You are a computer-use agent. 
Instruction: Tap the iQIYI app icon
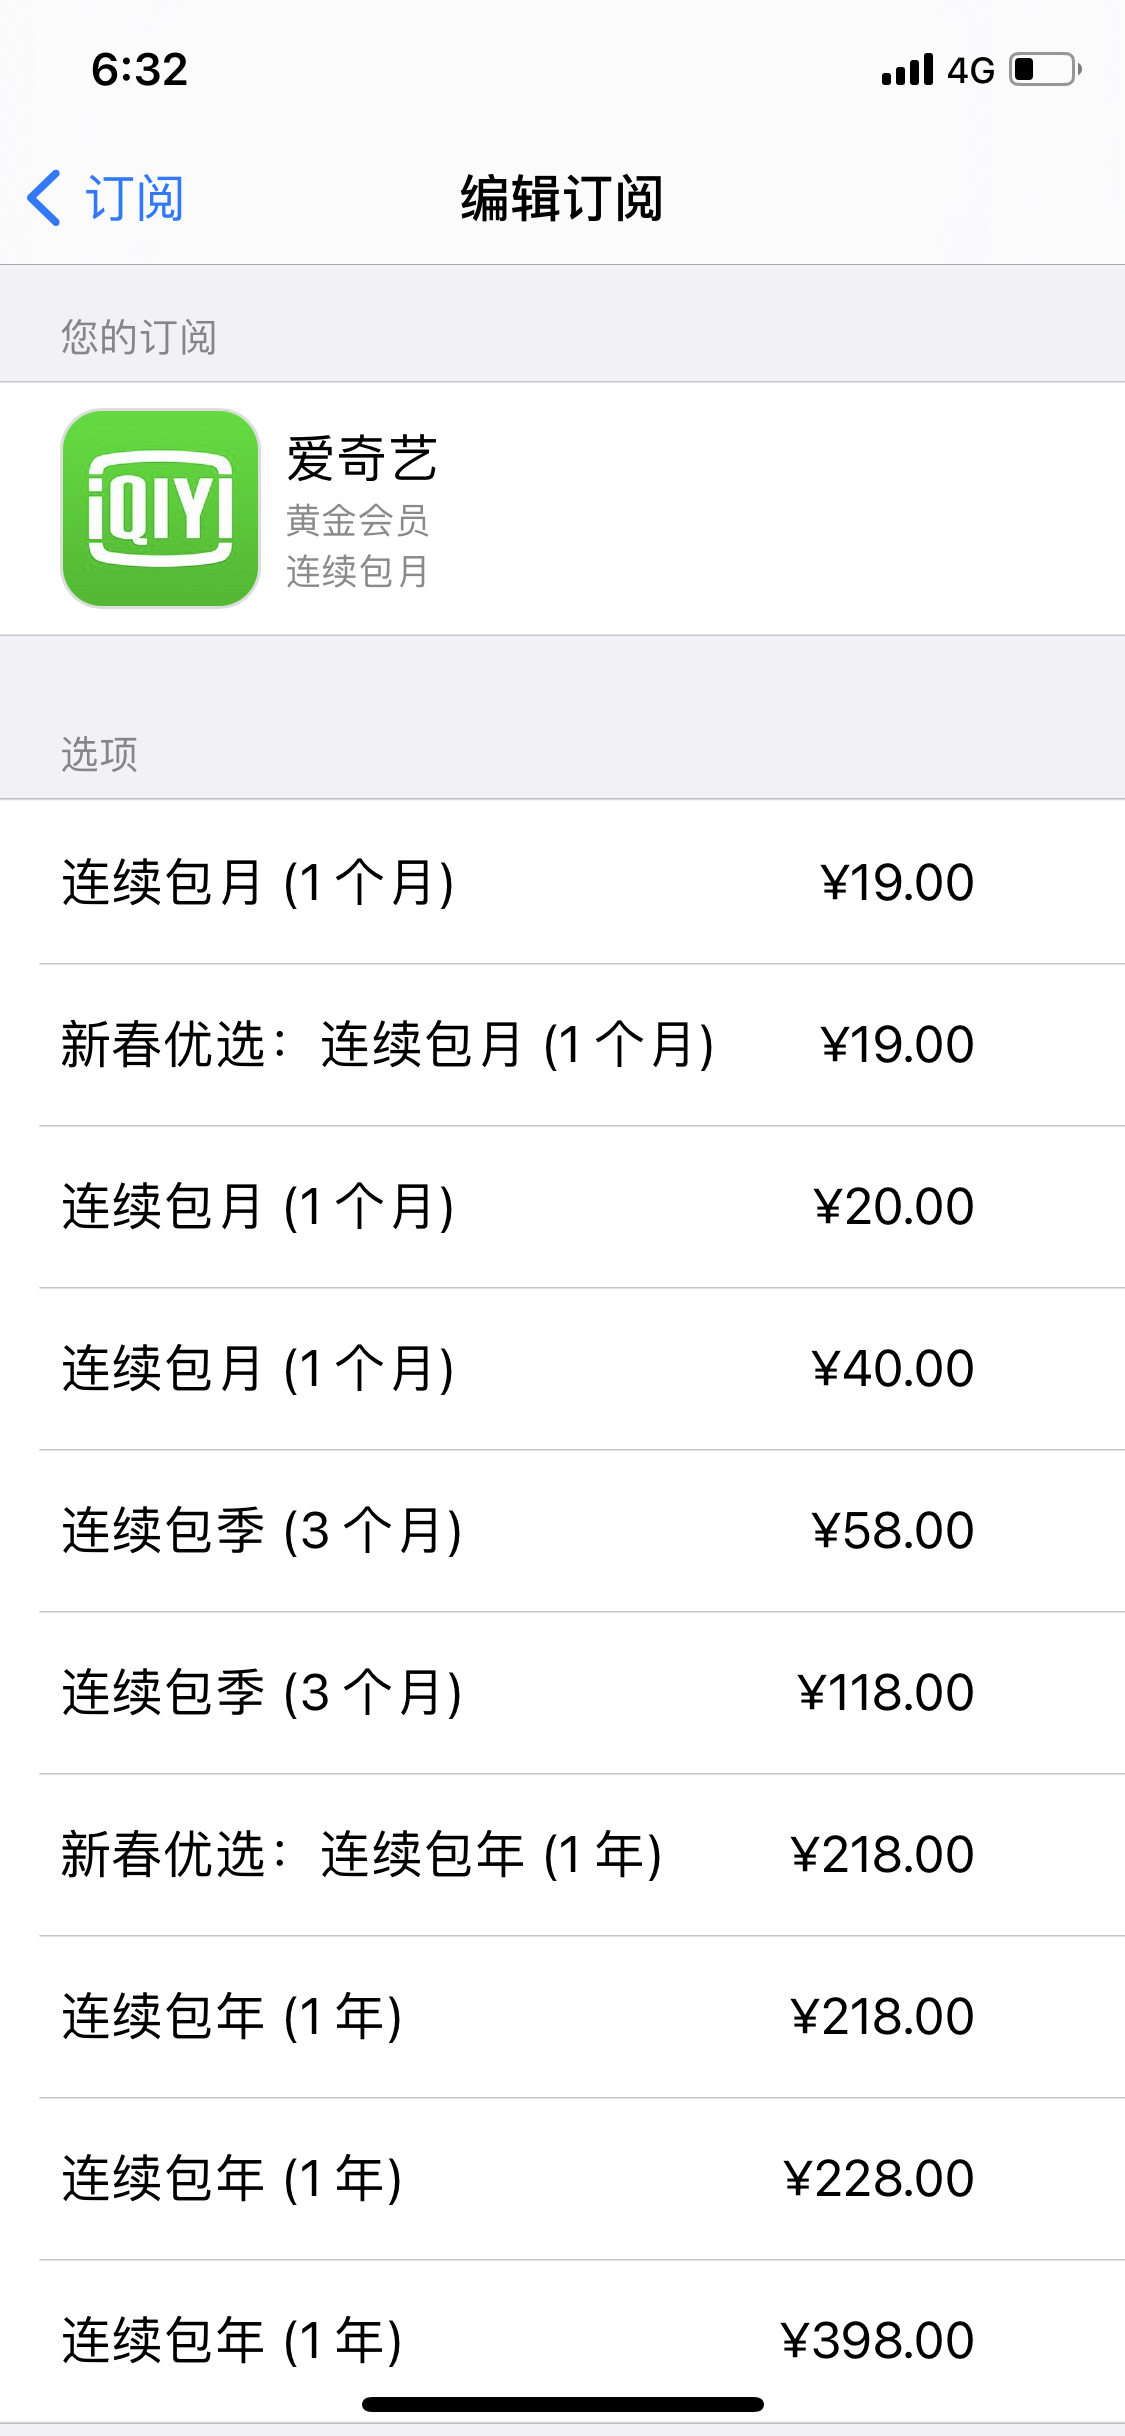(160, 508)
